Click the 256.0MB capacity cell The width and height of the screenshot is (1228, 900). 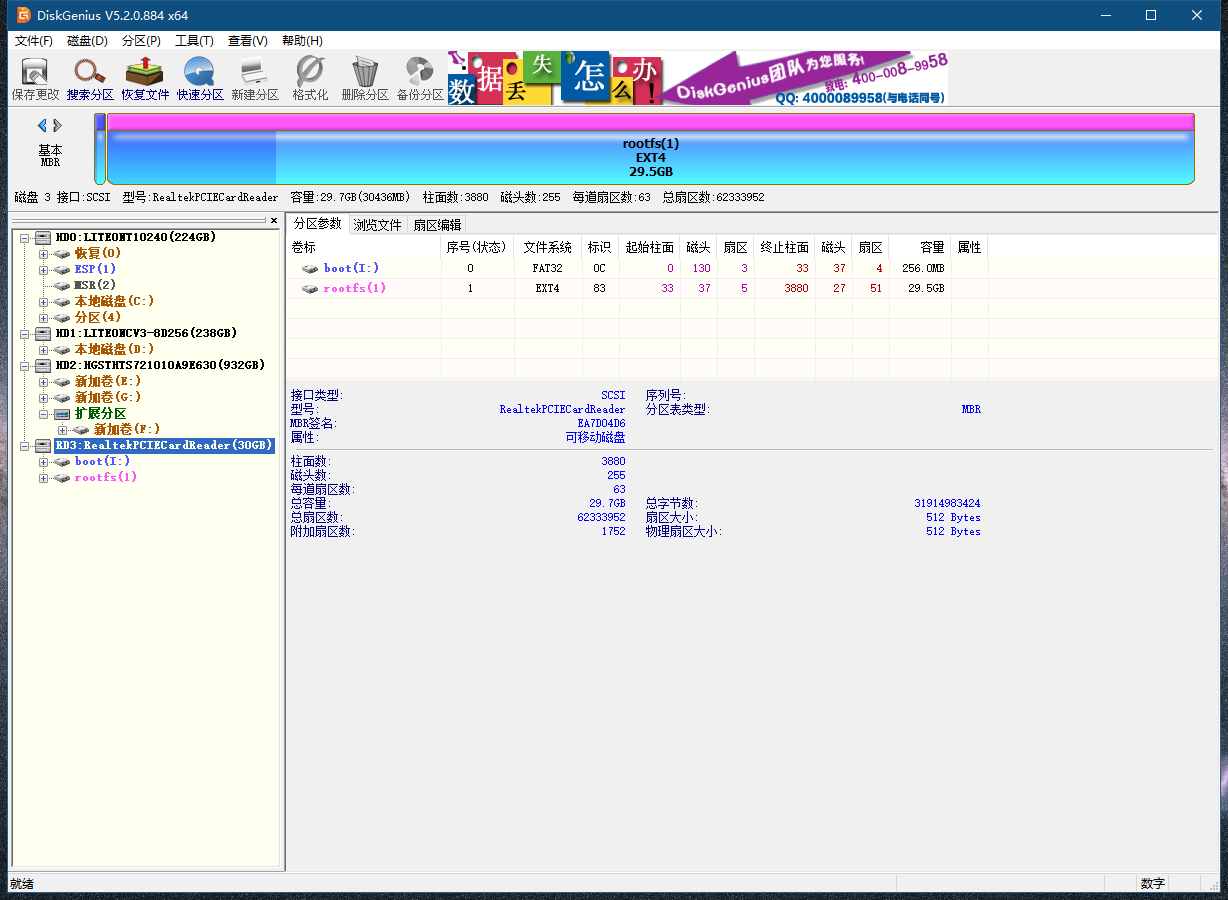point(921,268)
